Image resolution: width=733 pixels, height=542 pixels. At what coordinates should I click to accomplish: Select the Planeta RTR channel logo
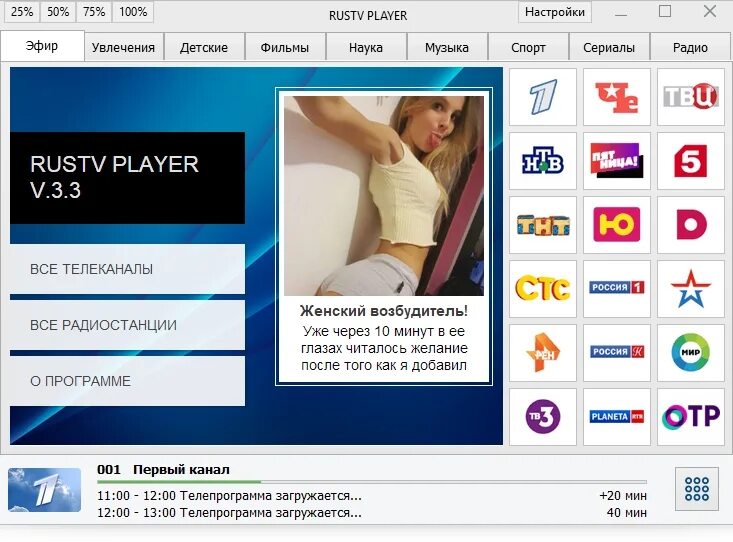pos(617,417)
